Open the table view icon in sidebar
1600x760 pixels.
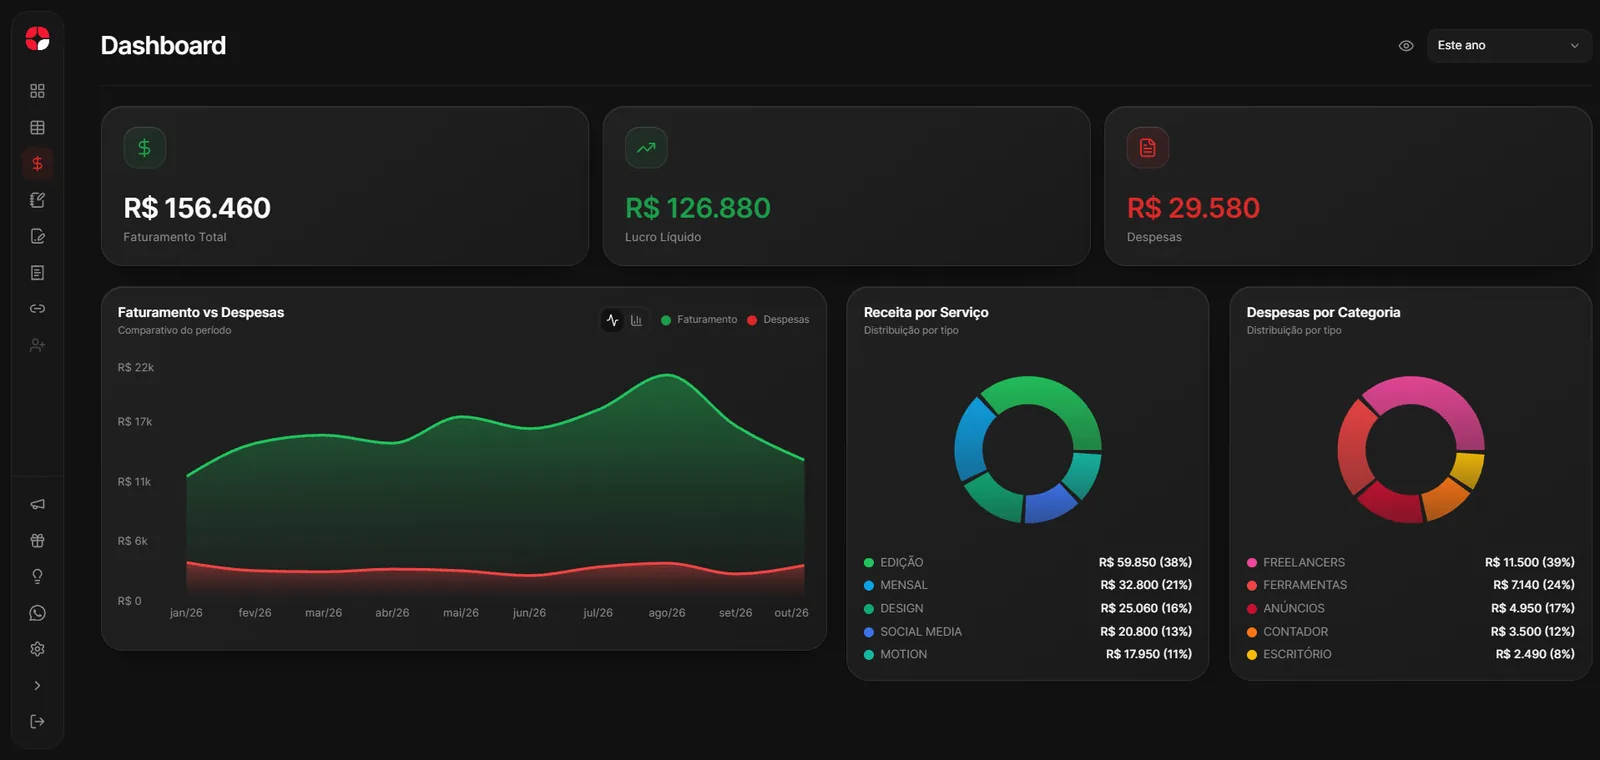point(37,127)
